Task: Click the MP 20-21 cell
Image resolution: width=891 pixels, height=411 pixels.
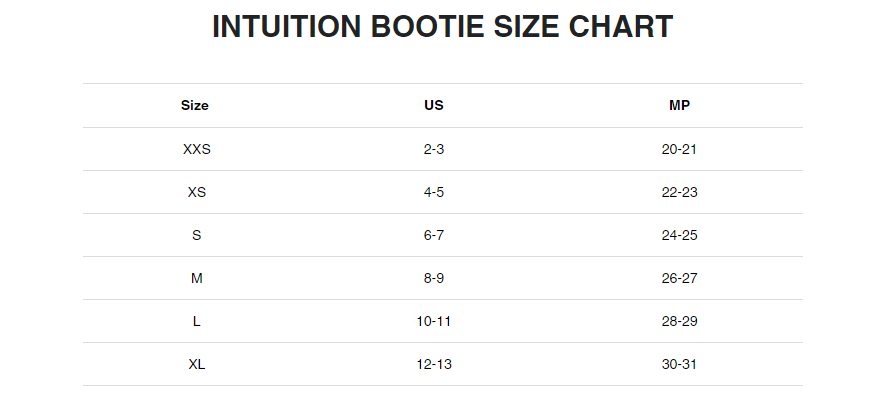Action: pos(679,149)
